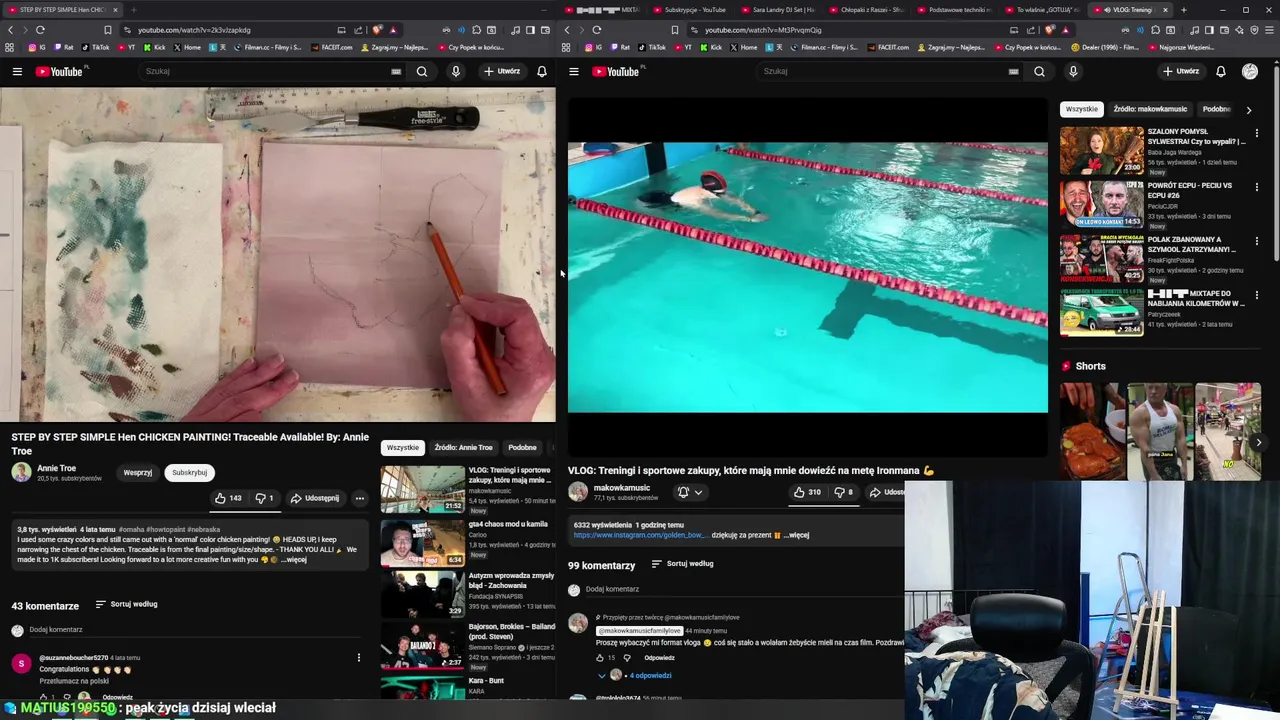Open FACEIT.com bookmark in right bookmarks bar
1280x720 pixels.
pyautogui.click(x=888, y=47)
